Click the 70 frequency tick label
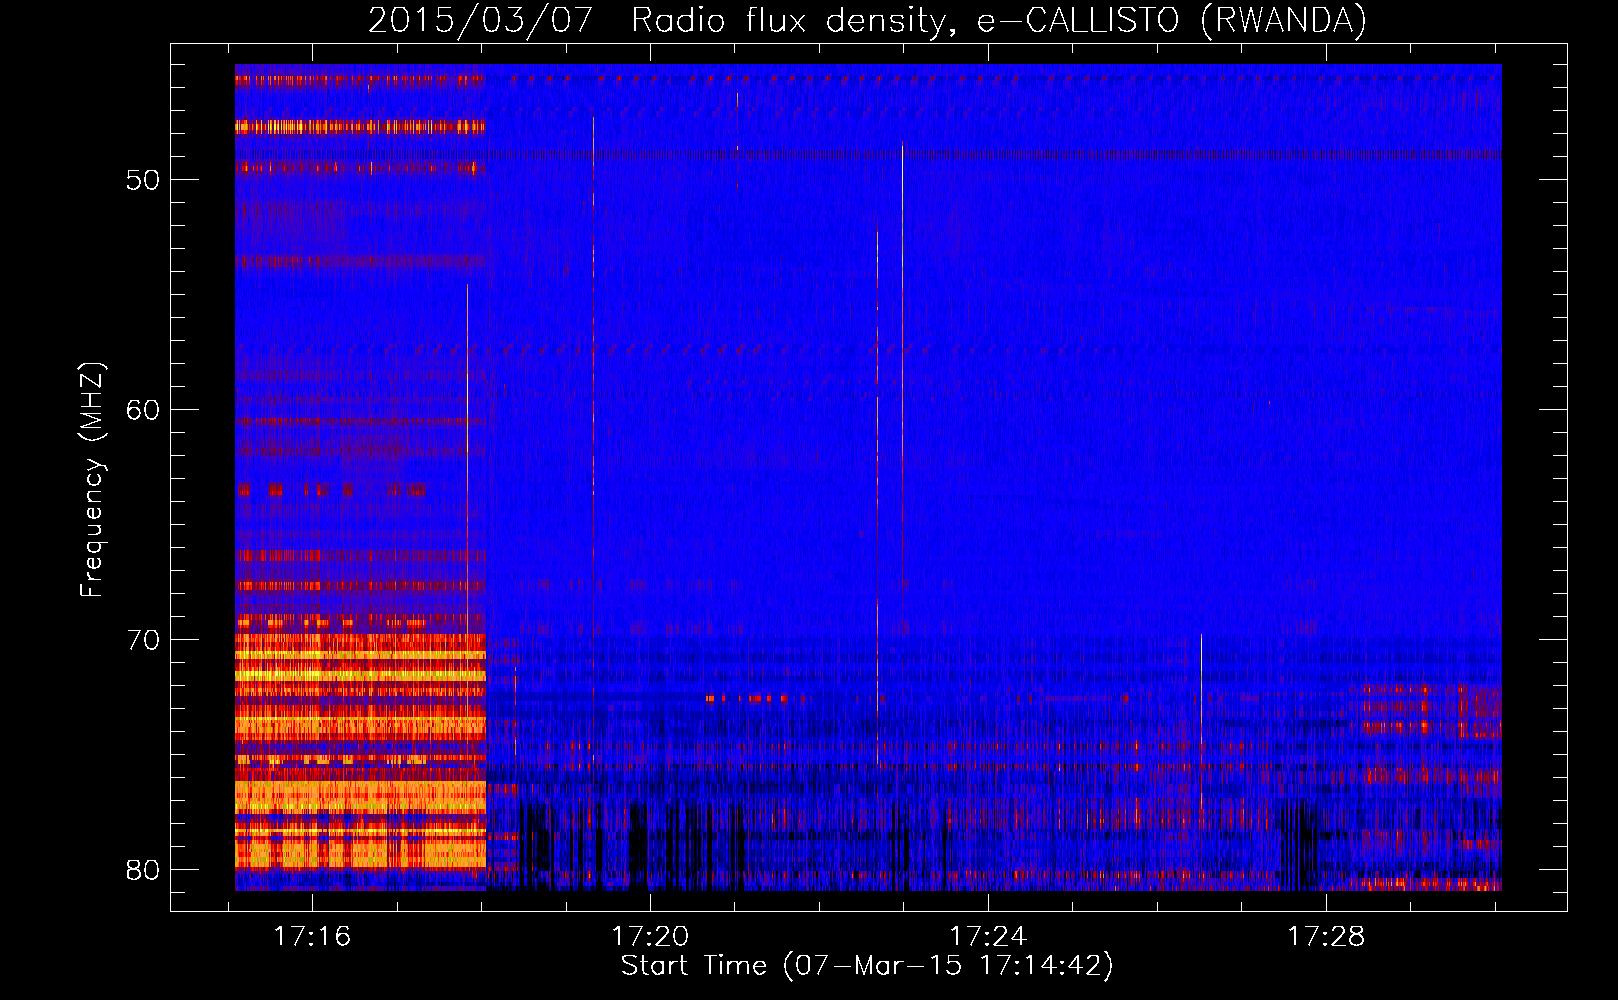Screen dimensions: 1618x1000 [143, 640]
